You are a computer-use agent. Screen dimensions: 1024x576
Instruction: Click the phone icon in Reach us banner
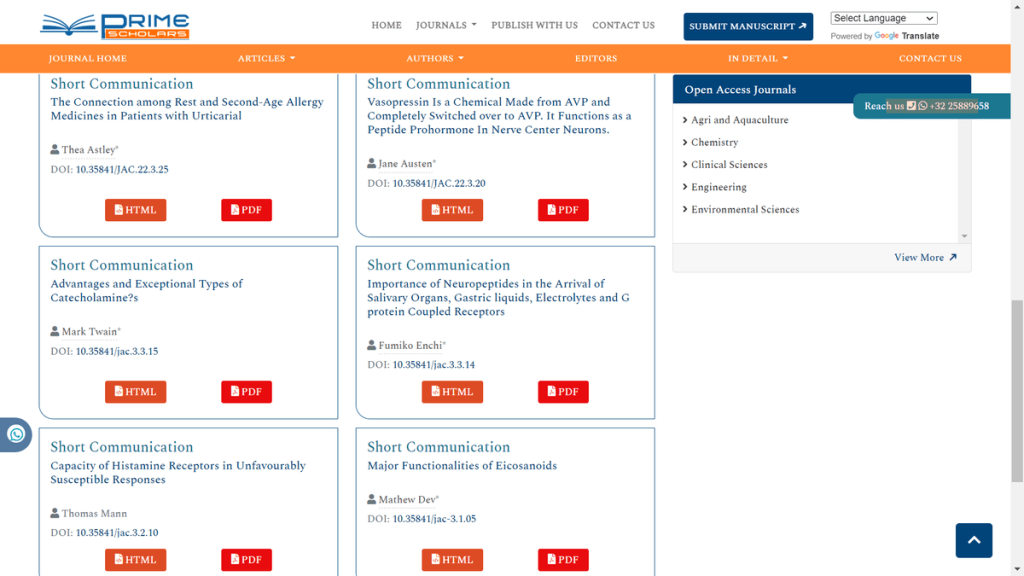coord(910,106)
